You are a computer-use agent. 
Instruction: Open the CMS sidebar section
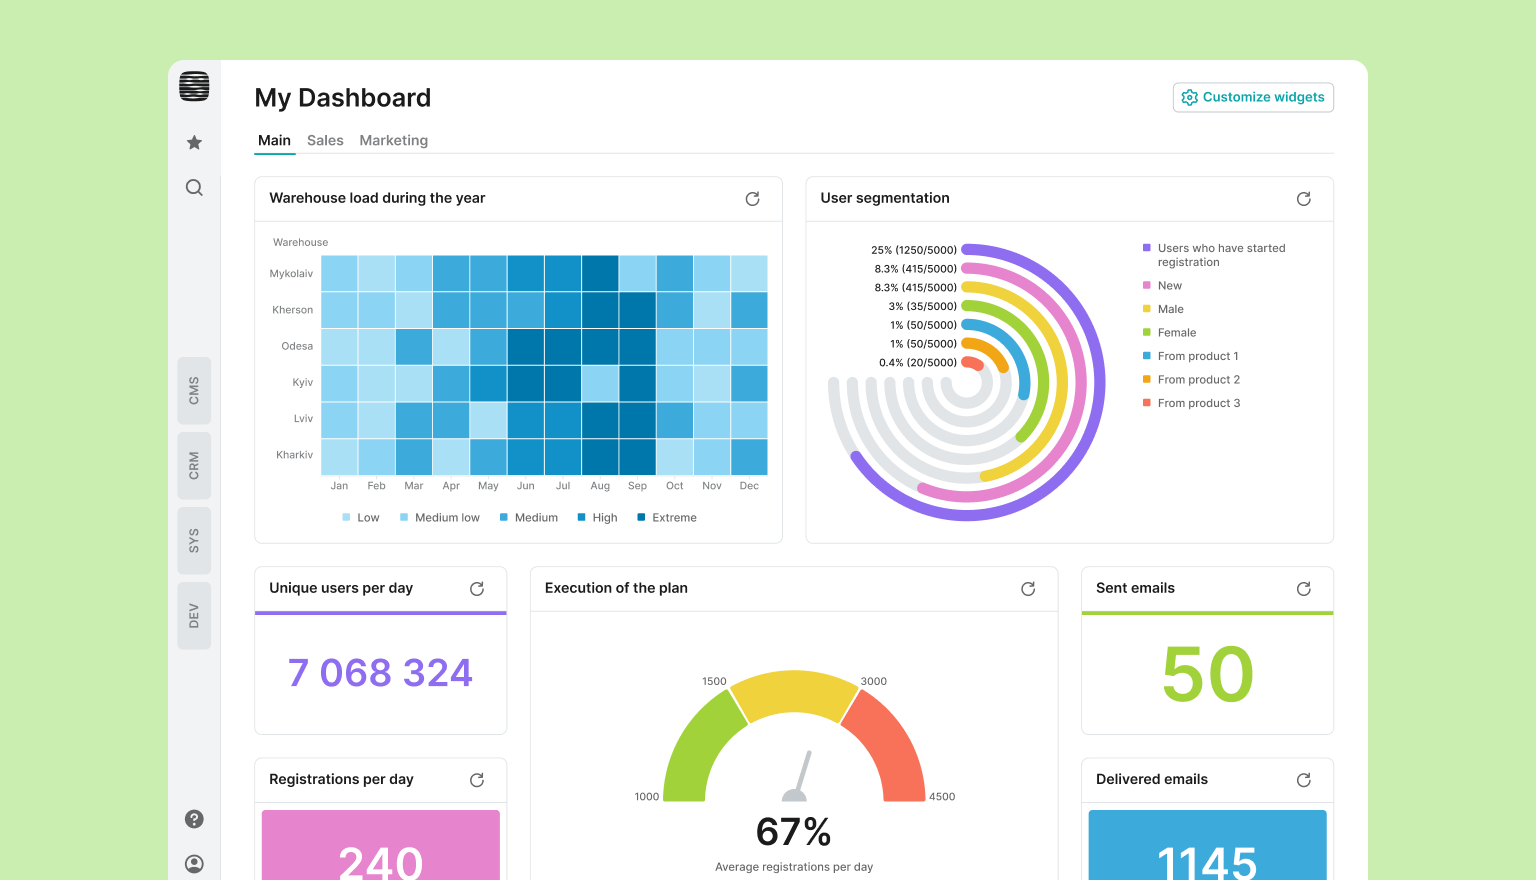coord(194,391)
